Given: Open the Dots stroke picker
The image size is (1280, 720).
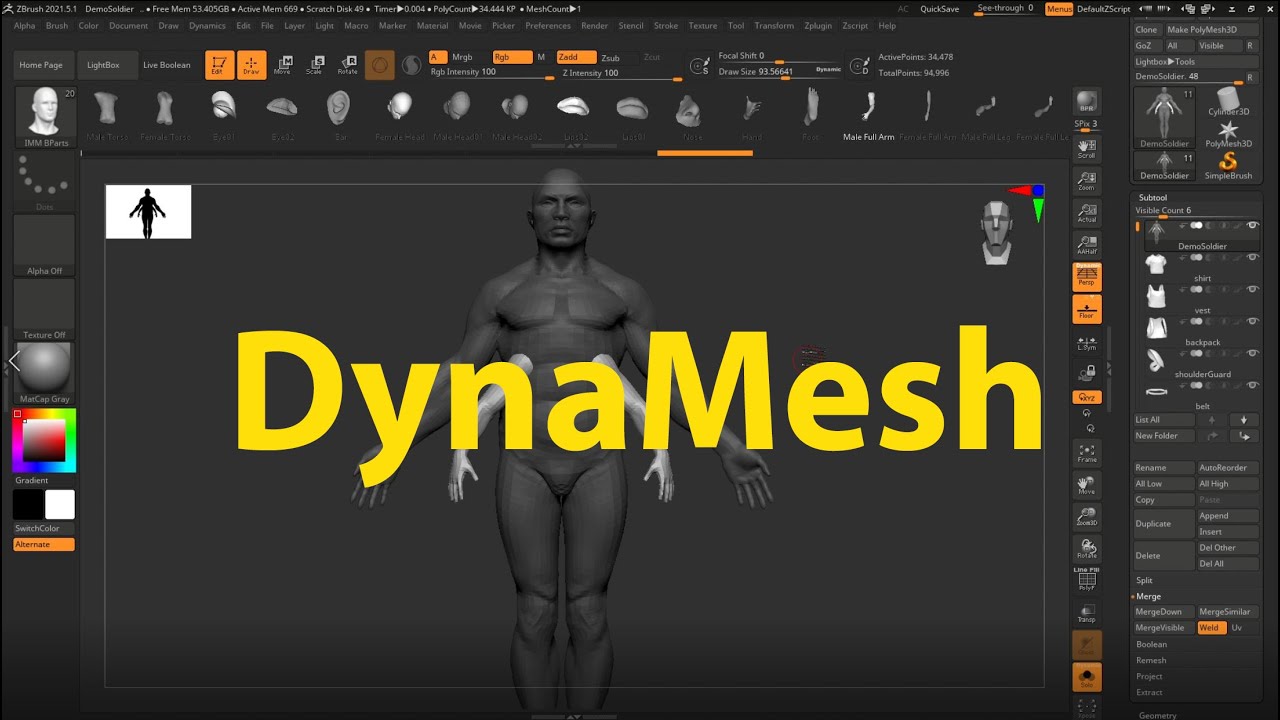Looking at the screenshot, I should point(44,182).
